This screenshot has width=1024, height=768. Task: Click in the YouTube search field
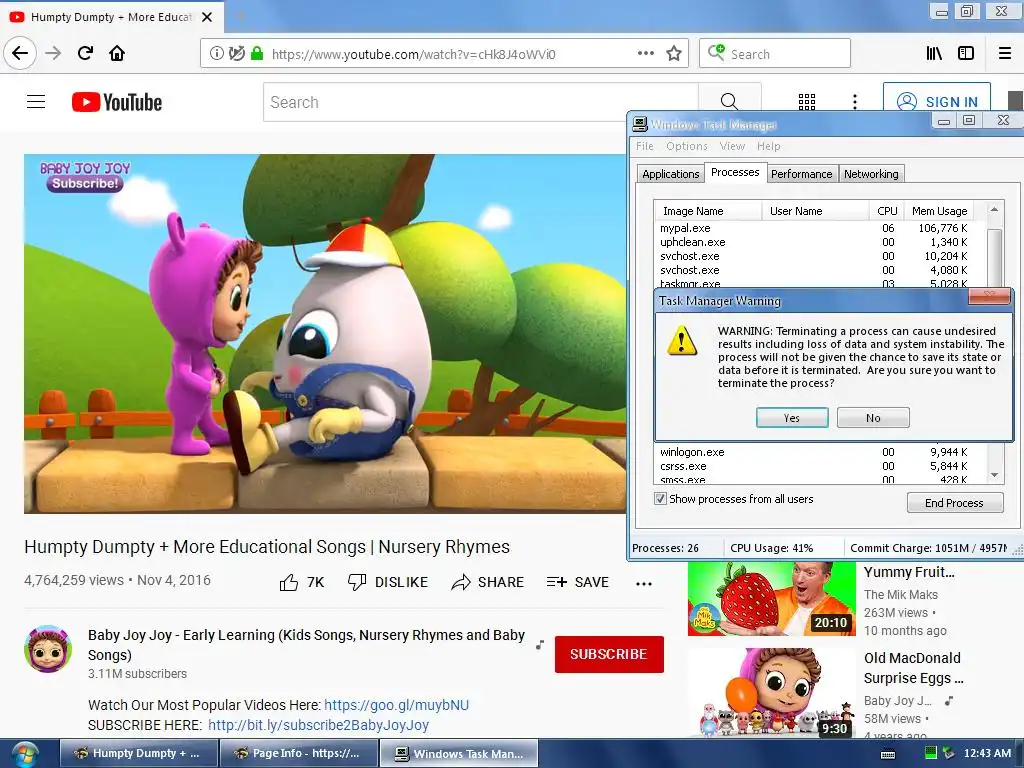pos(481,102)
